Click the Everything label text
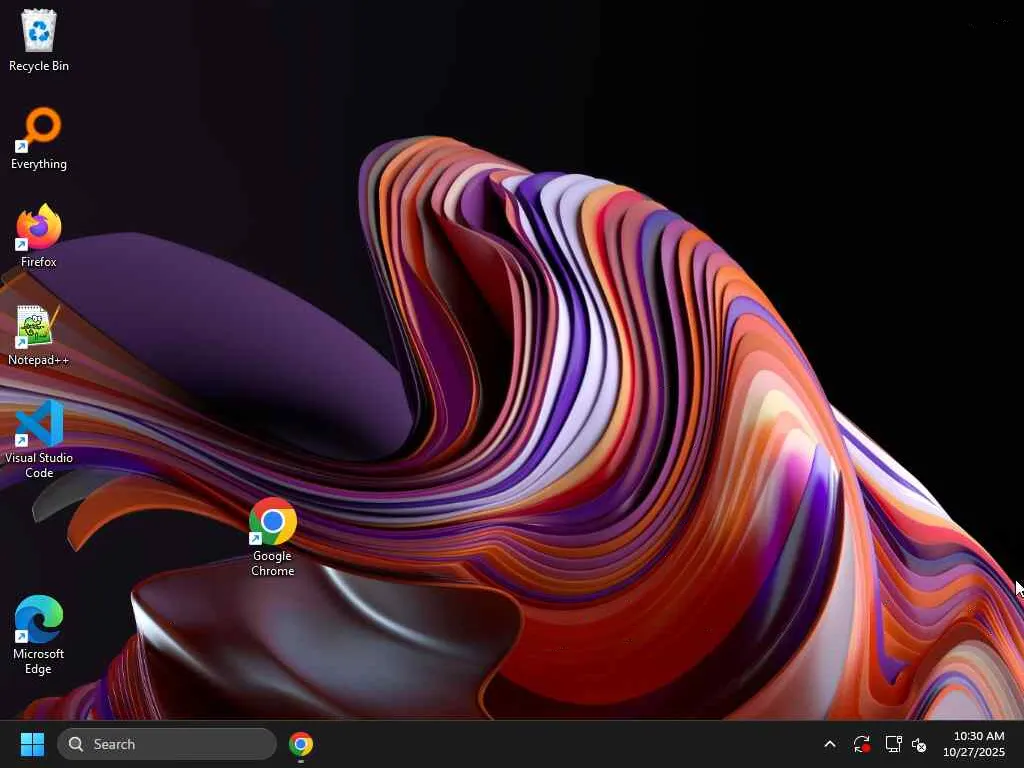Screen dimensions: 1024x768 [39, 164]
